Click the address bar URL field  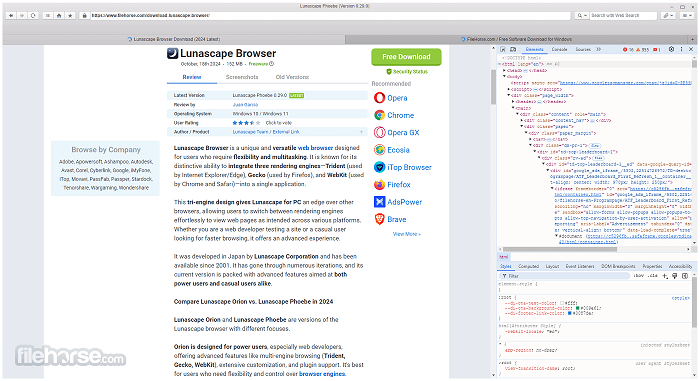[330, 15]
